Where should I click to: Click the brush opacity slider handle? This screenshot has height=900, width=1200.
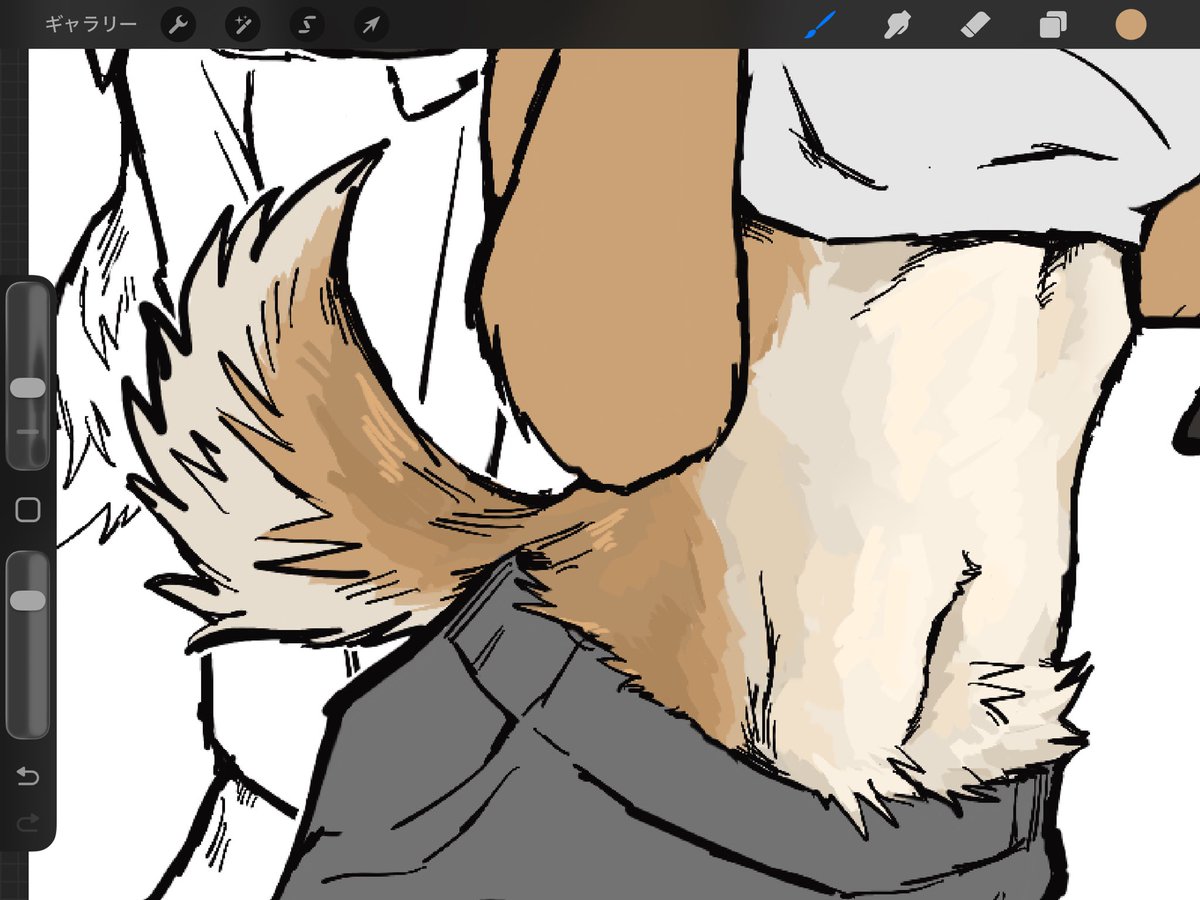coord(28,600)
